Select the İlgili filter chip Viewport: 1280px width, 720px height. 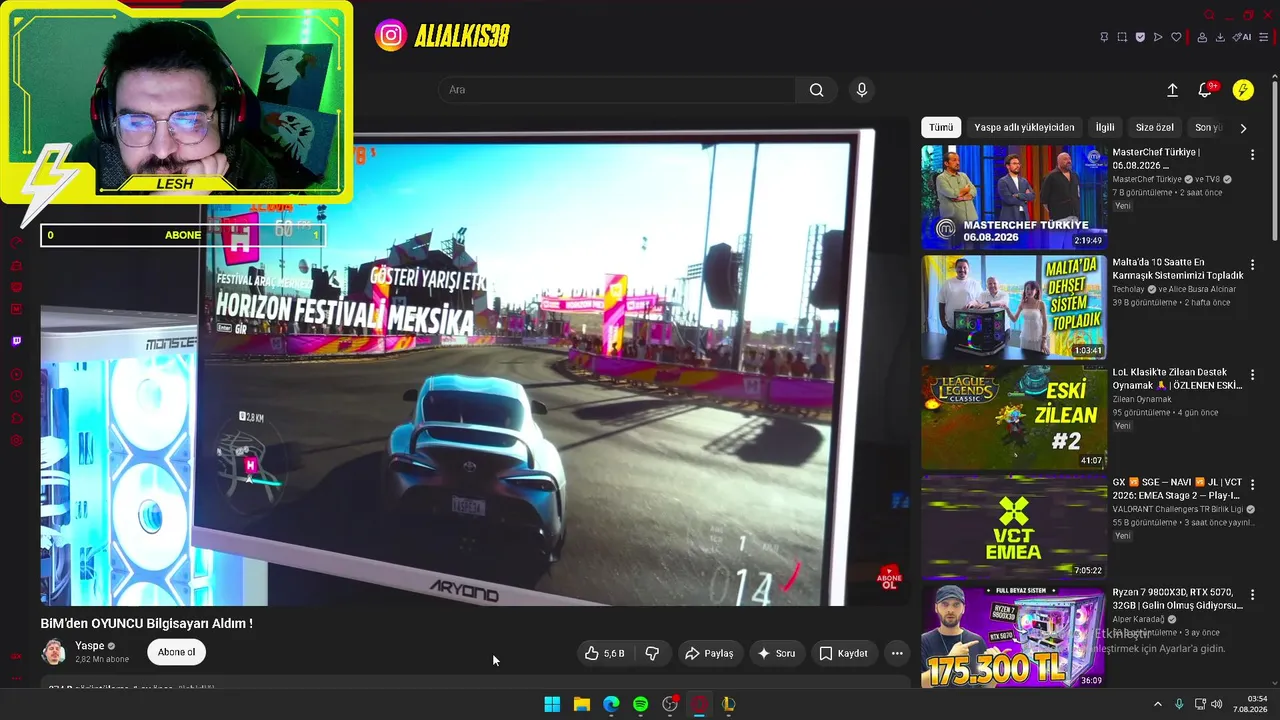(1105, 128)
